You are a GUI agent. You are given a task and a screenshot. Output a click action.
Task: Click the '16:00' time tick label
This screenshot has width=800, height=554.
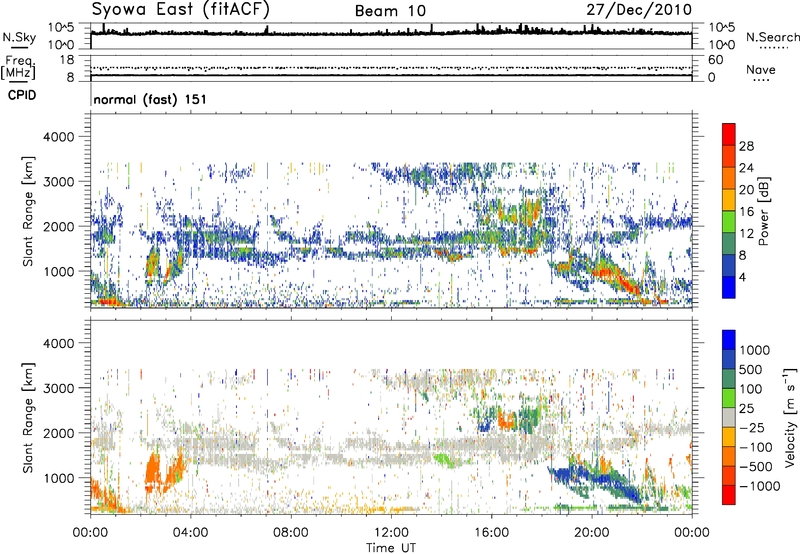tap(491, 533)
